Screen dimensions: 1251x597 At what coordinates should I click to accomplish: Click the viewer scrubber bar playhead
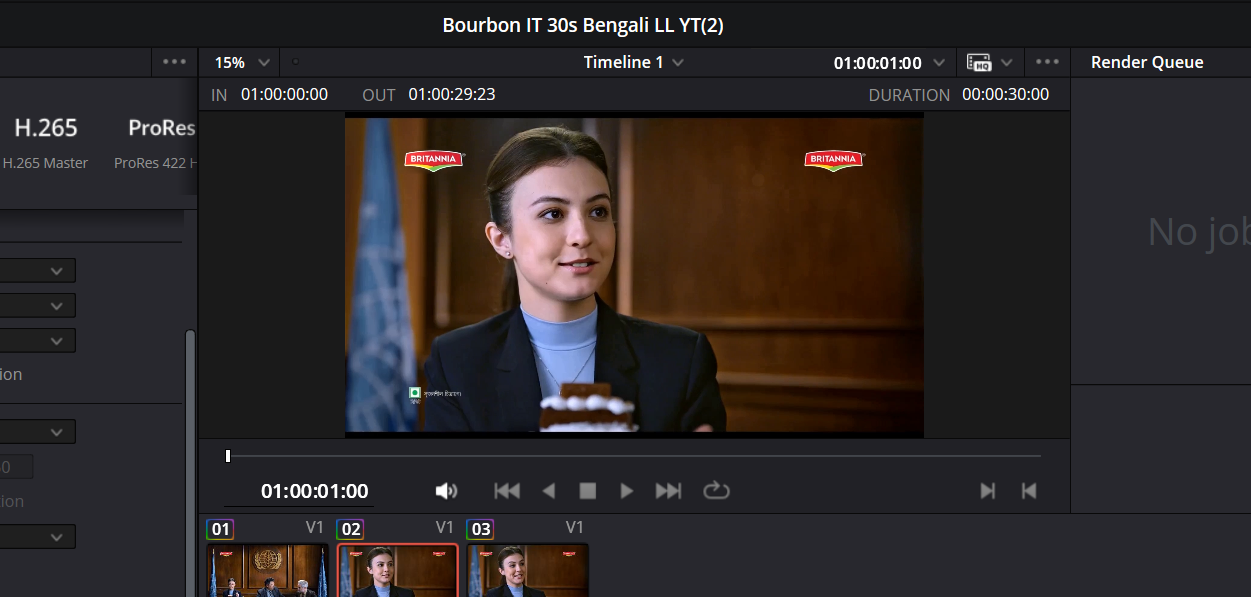coord(228,456)
